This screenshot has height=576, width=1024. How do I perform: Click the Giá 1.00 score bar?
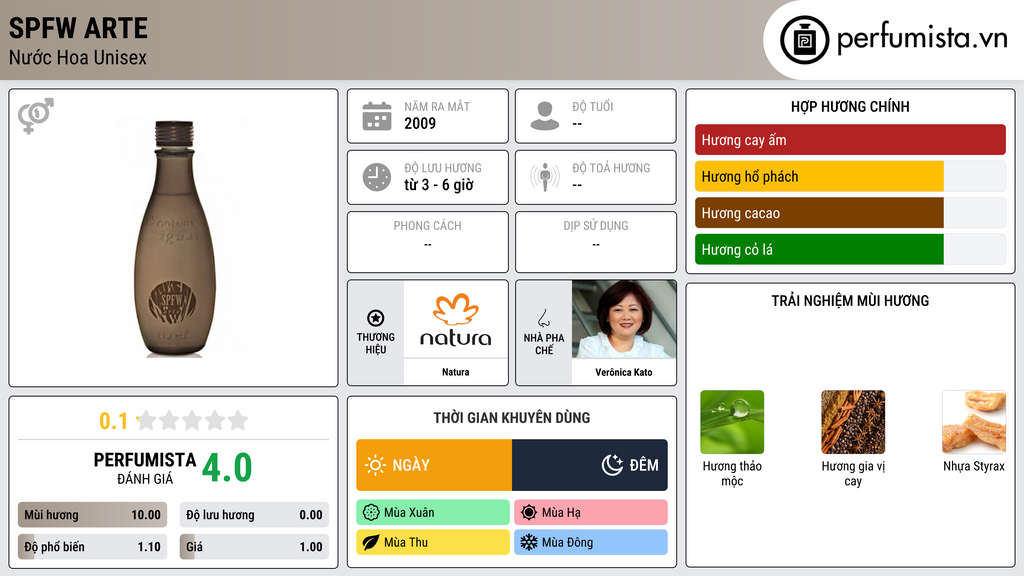[254, 547]
